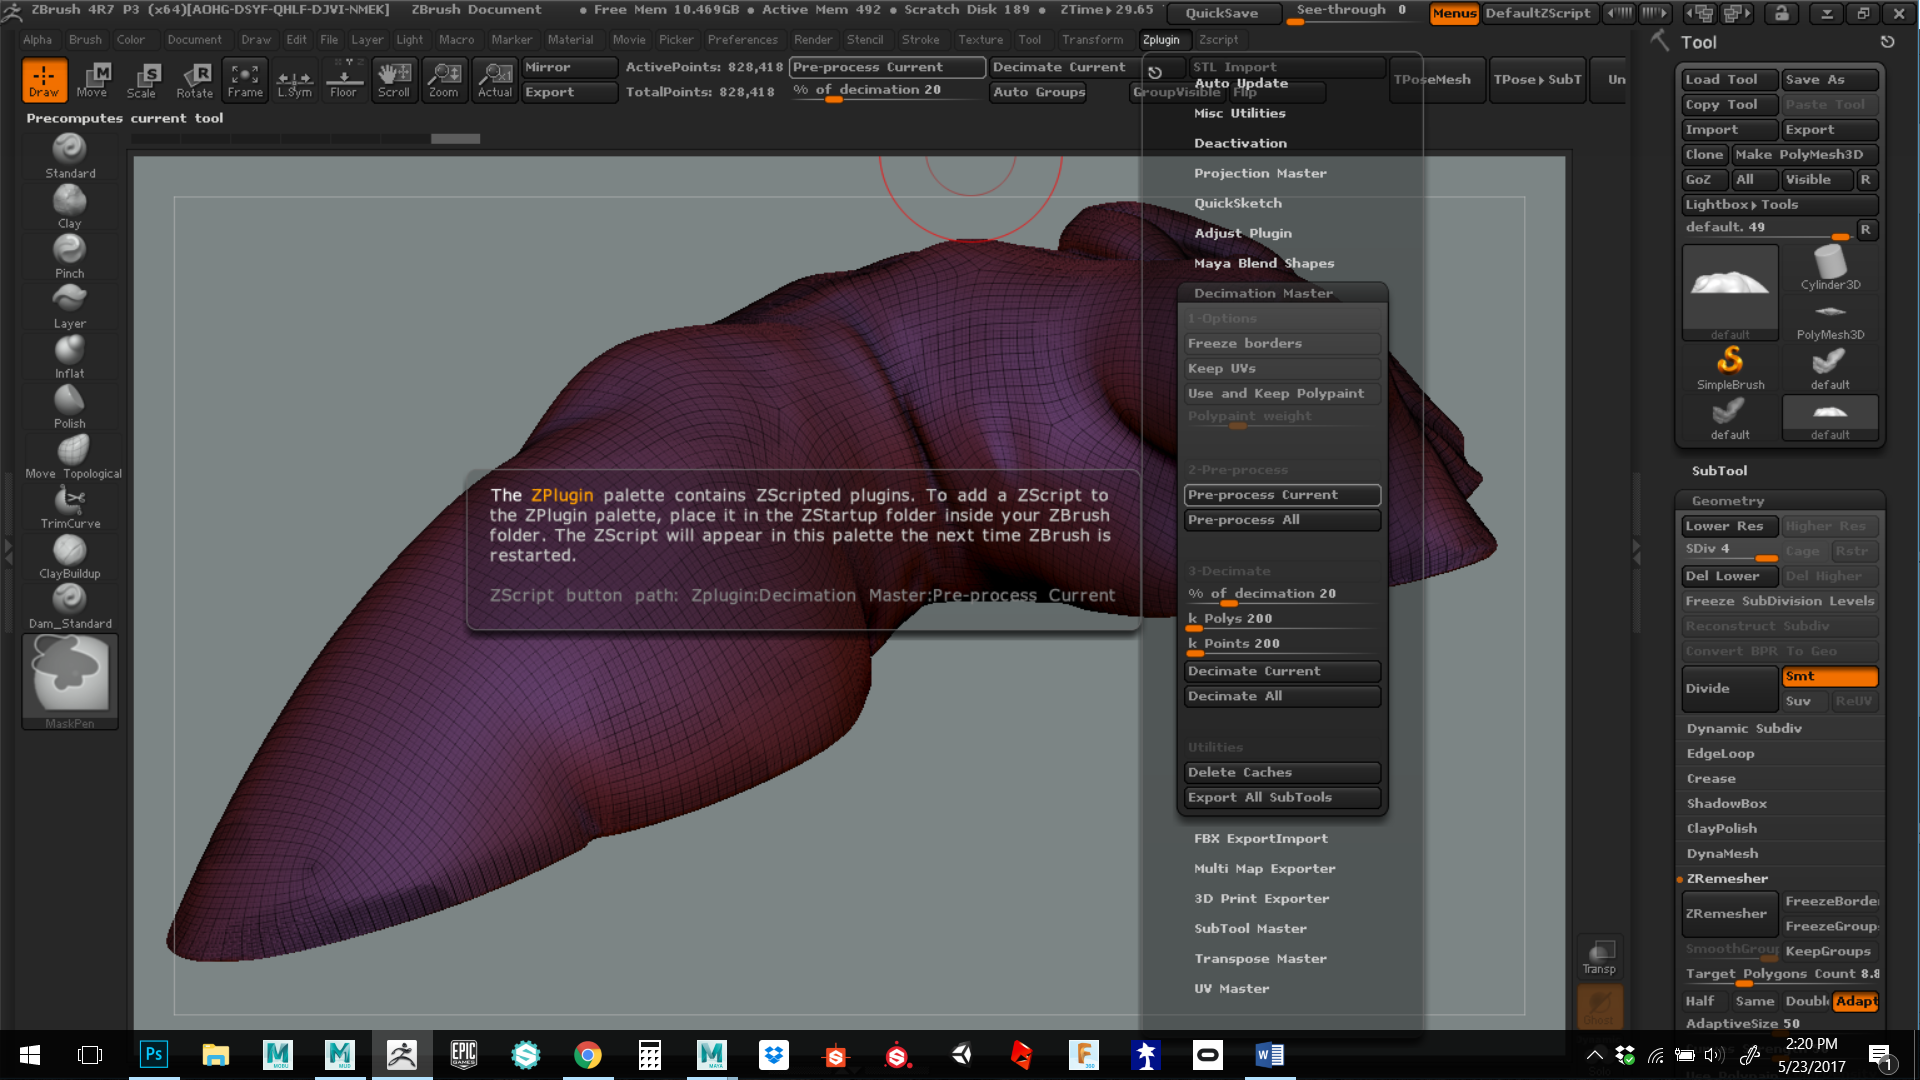Collapse the Decimation Master section
This screenshot has width=1920, height=1080.
(1263, 294)
